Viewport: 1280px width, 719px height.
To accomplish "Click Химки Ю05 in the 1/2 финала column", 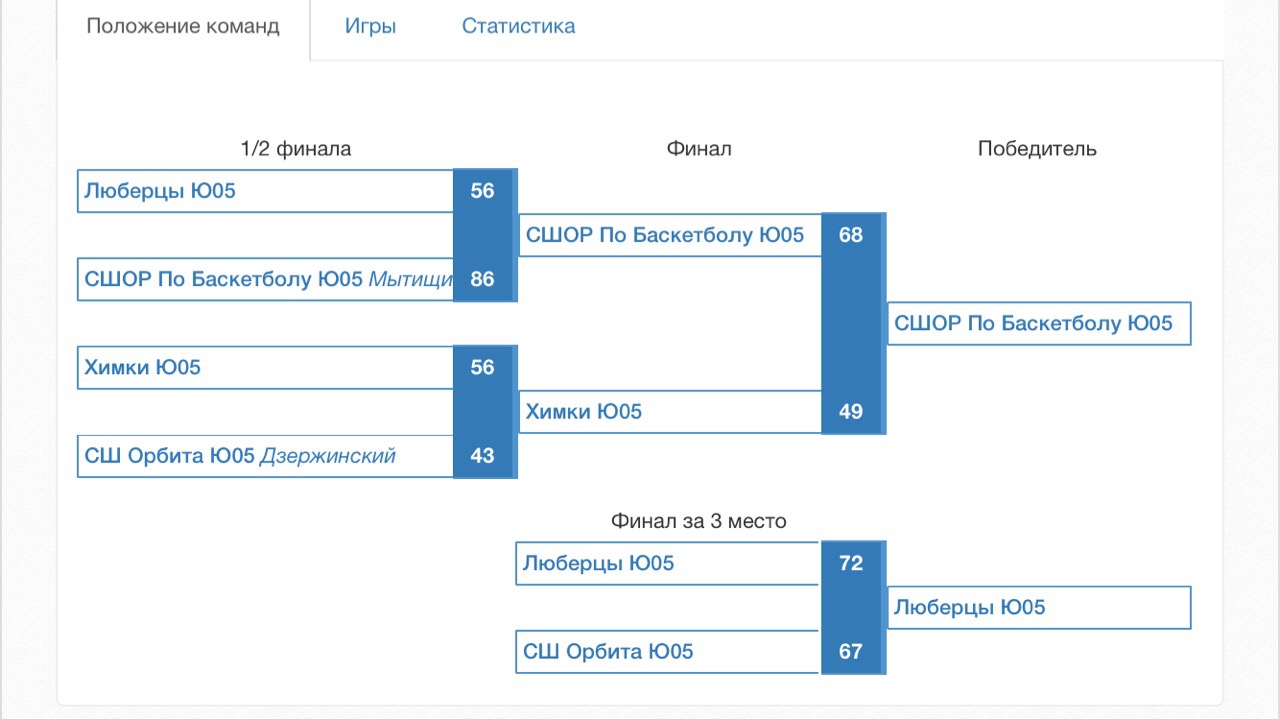I will pyautogui.click(x=142, y=367).
